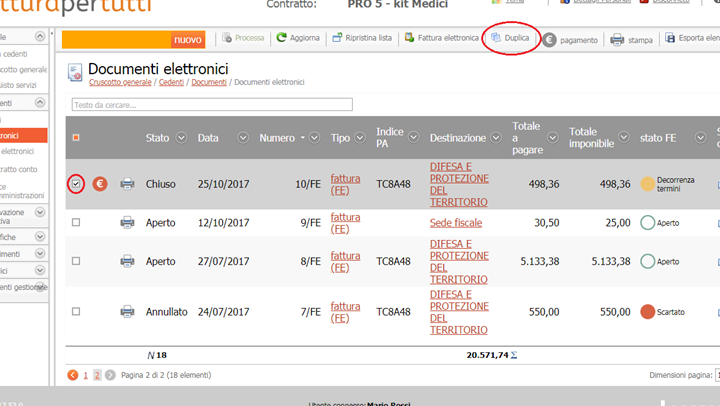
Task: Open 'cedenti' sidebar menu item
Action: (15, 54)
